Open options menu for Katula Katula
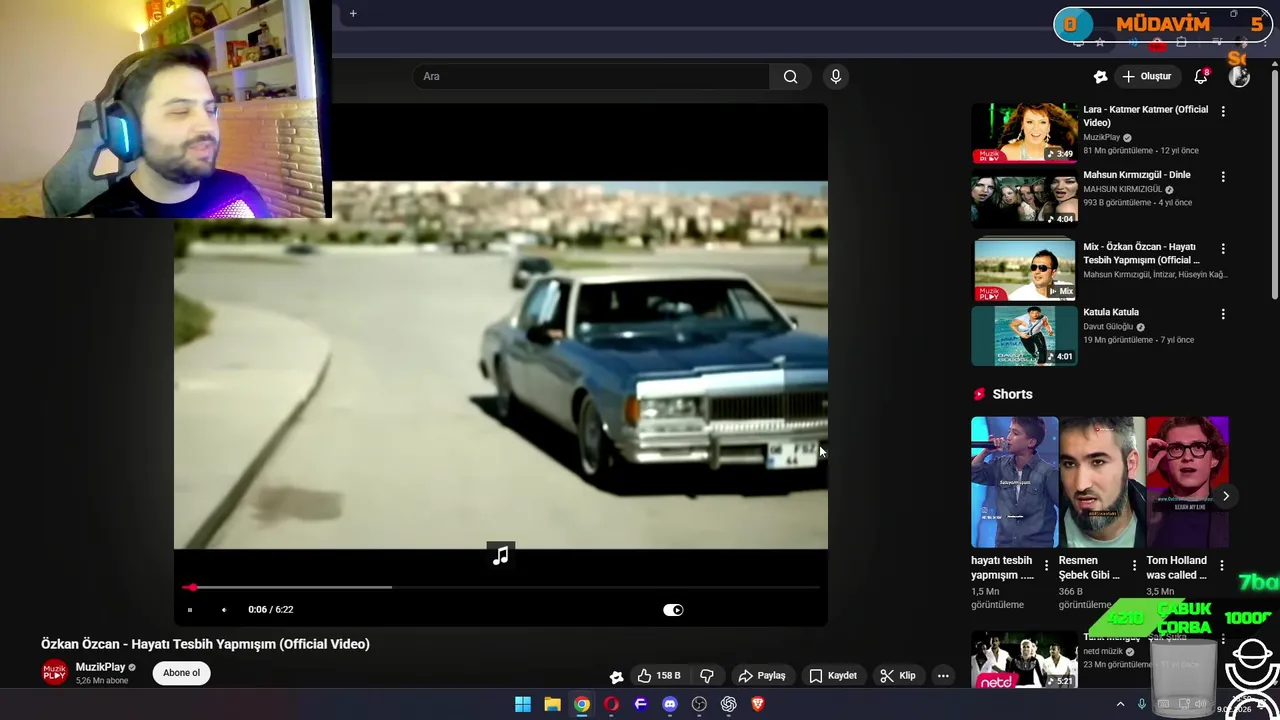 pyautogui.click(x=1223, y=313)
